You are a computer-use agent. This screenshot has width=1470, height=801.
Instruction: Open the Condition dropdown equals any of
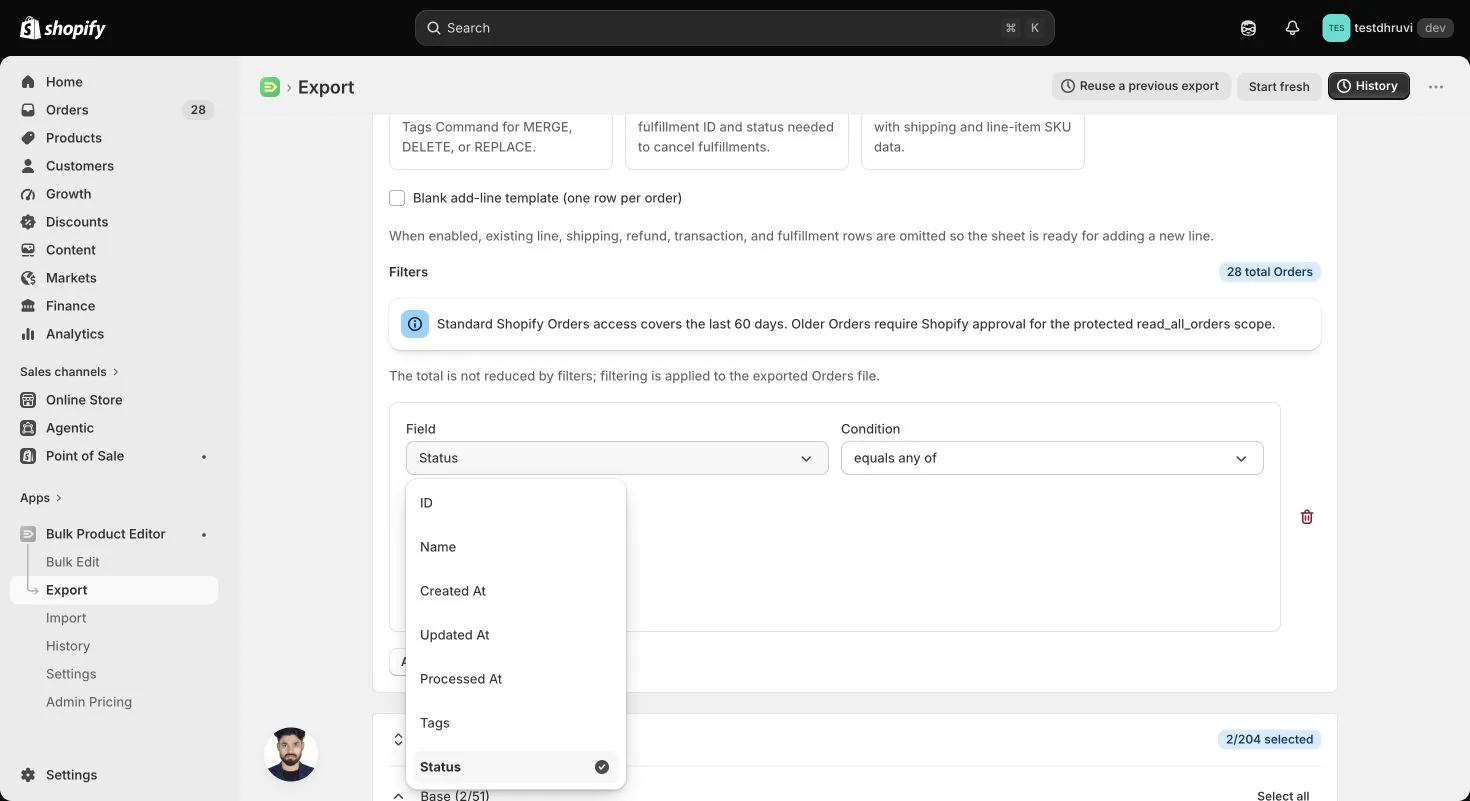coord(1052,458)
